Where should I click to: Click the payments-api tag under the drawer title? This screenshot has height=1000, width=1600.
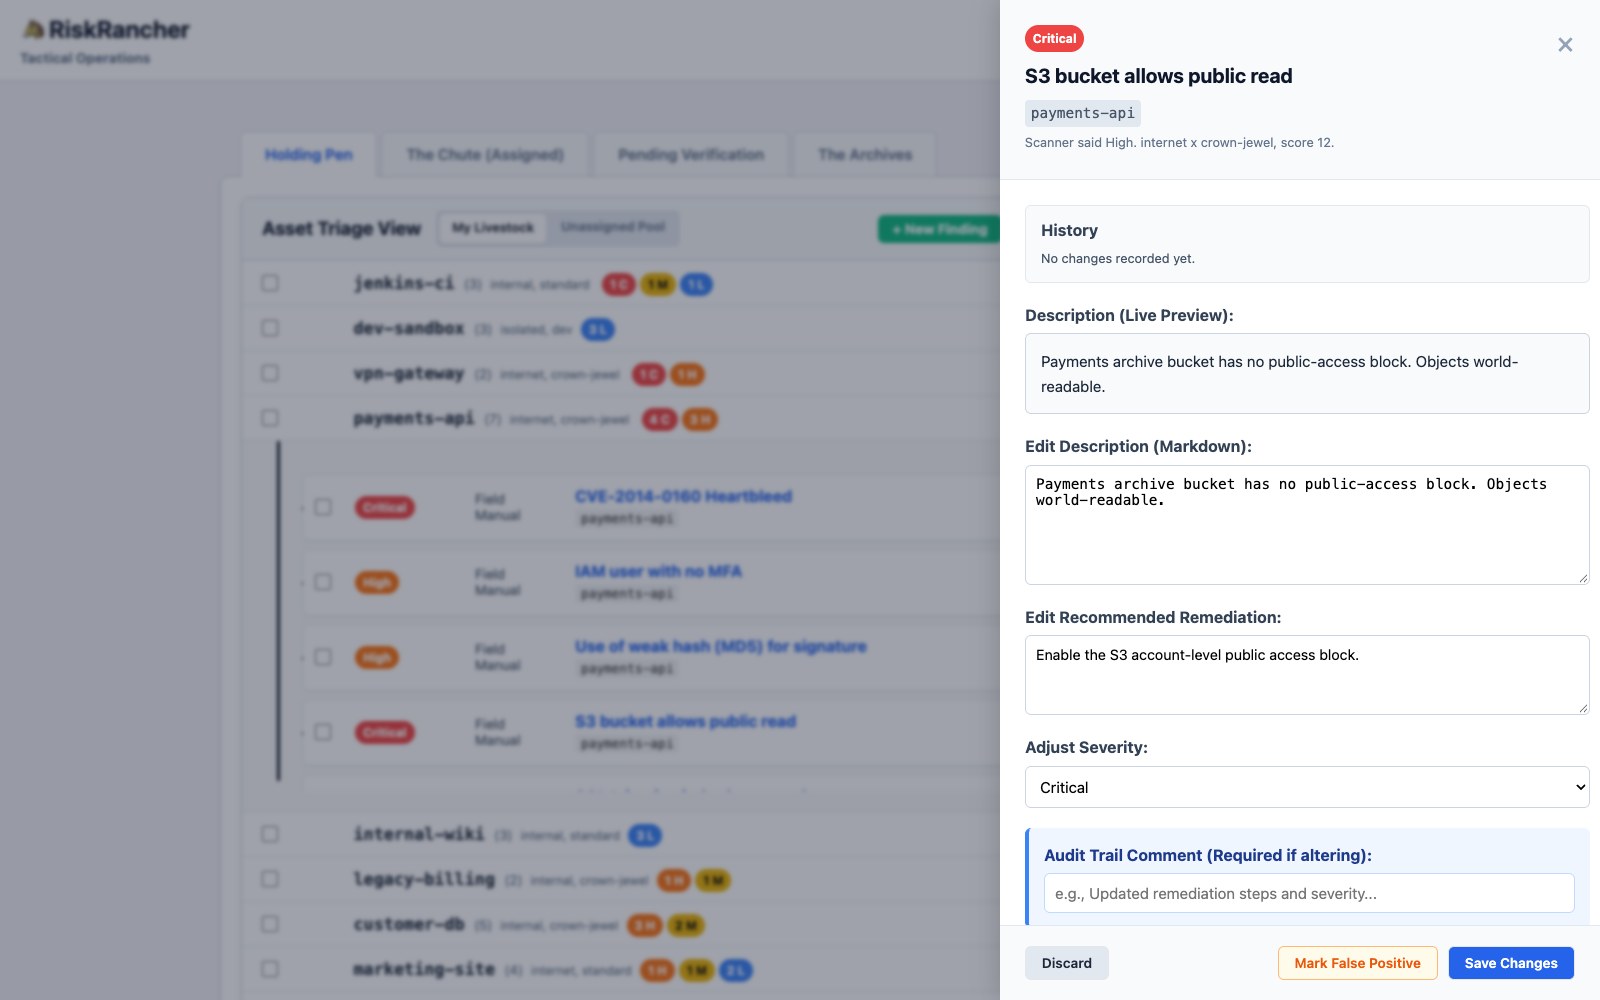pos(1083,113)
